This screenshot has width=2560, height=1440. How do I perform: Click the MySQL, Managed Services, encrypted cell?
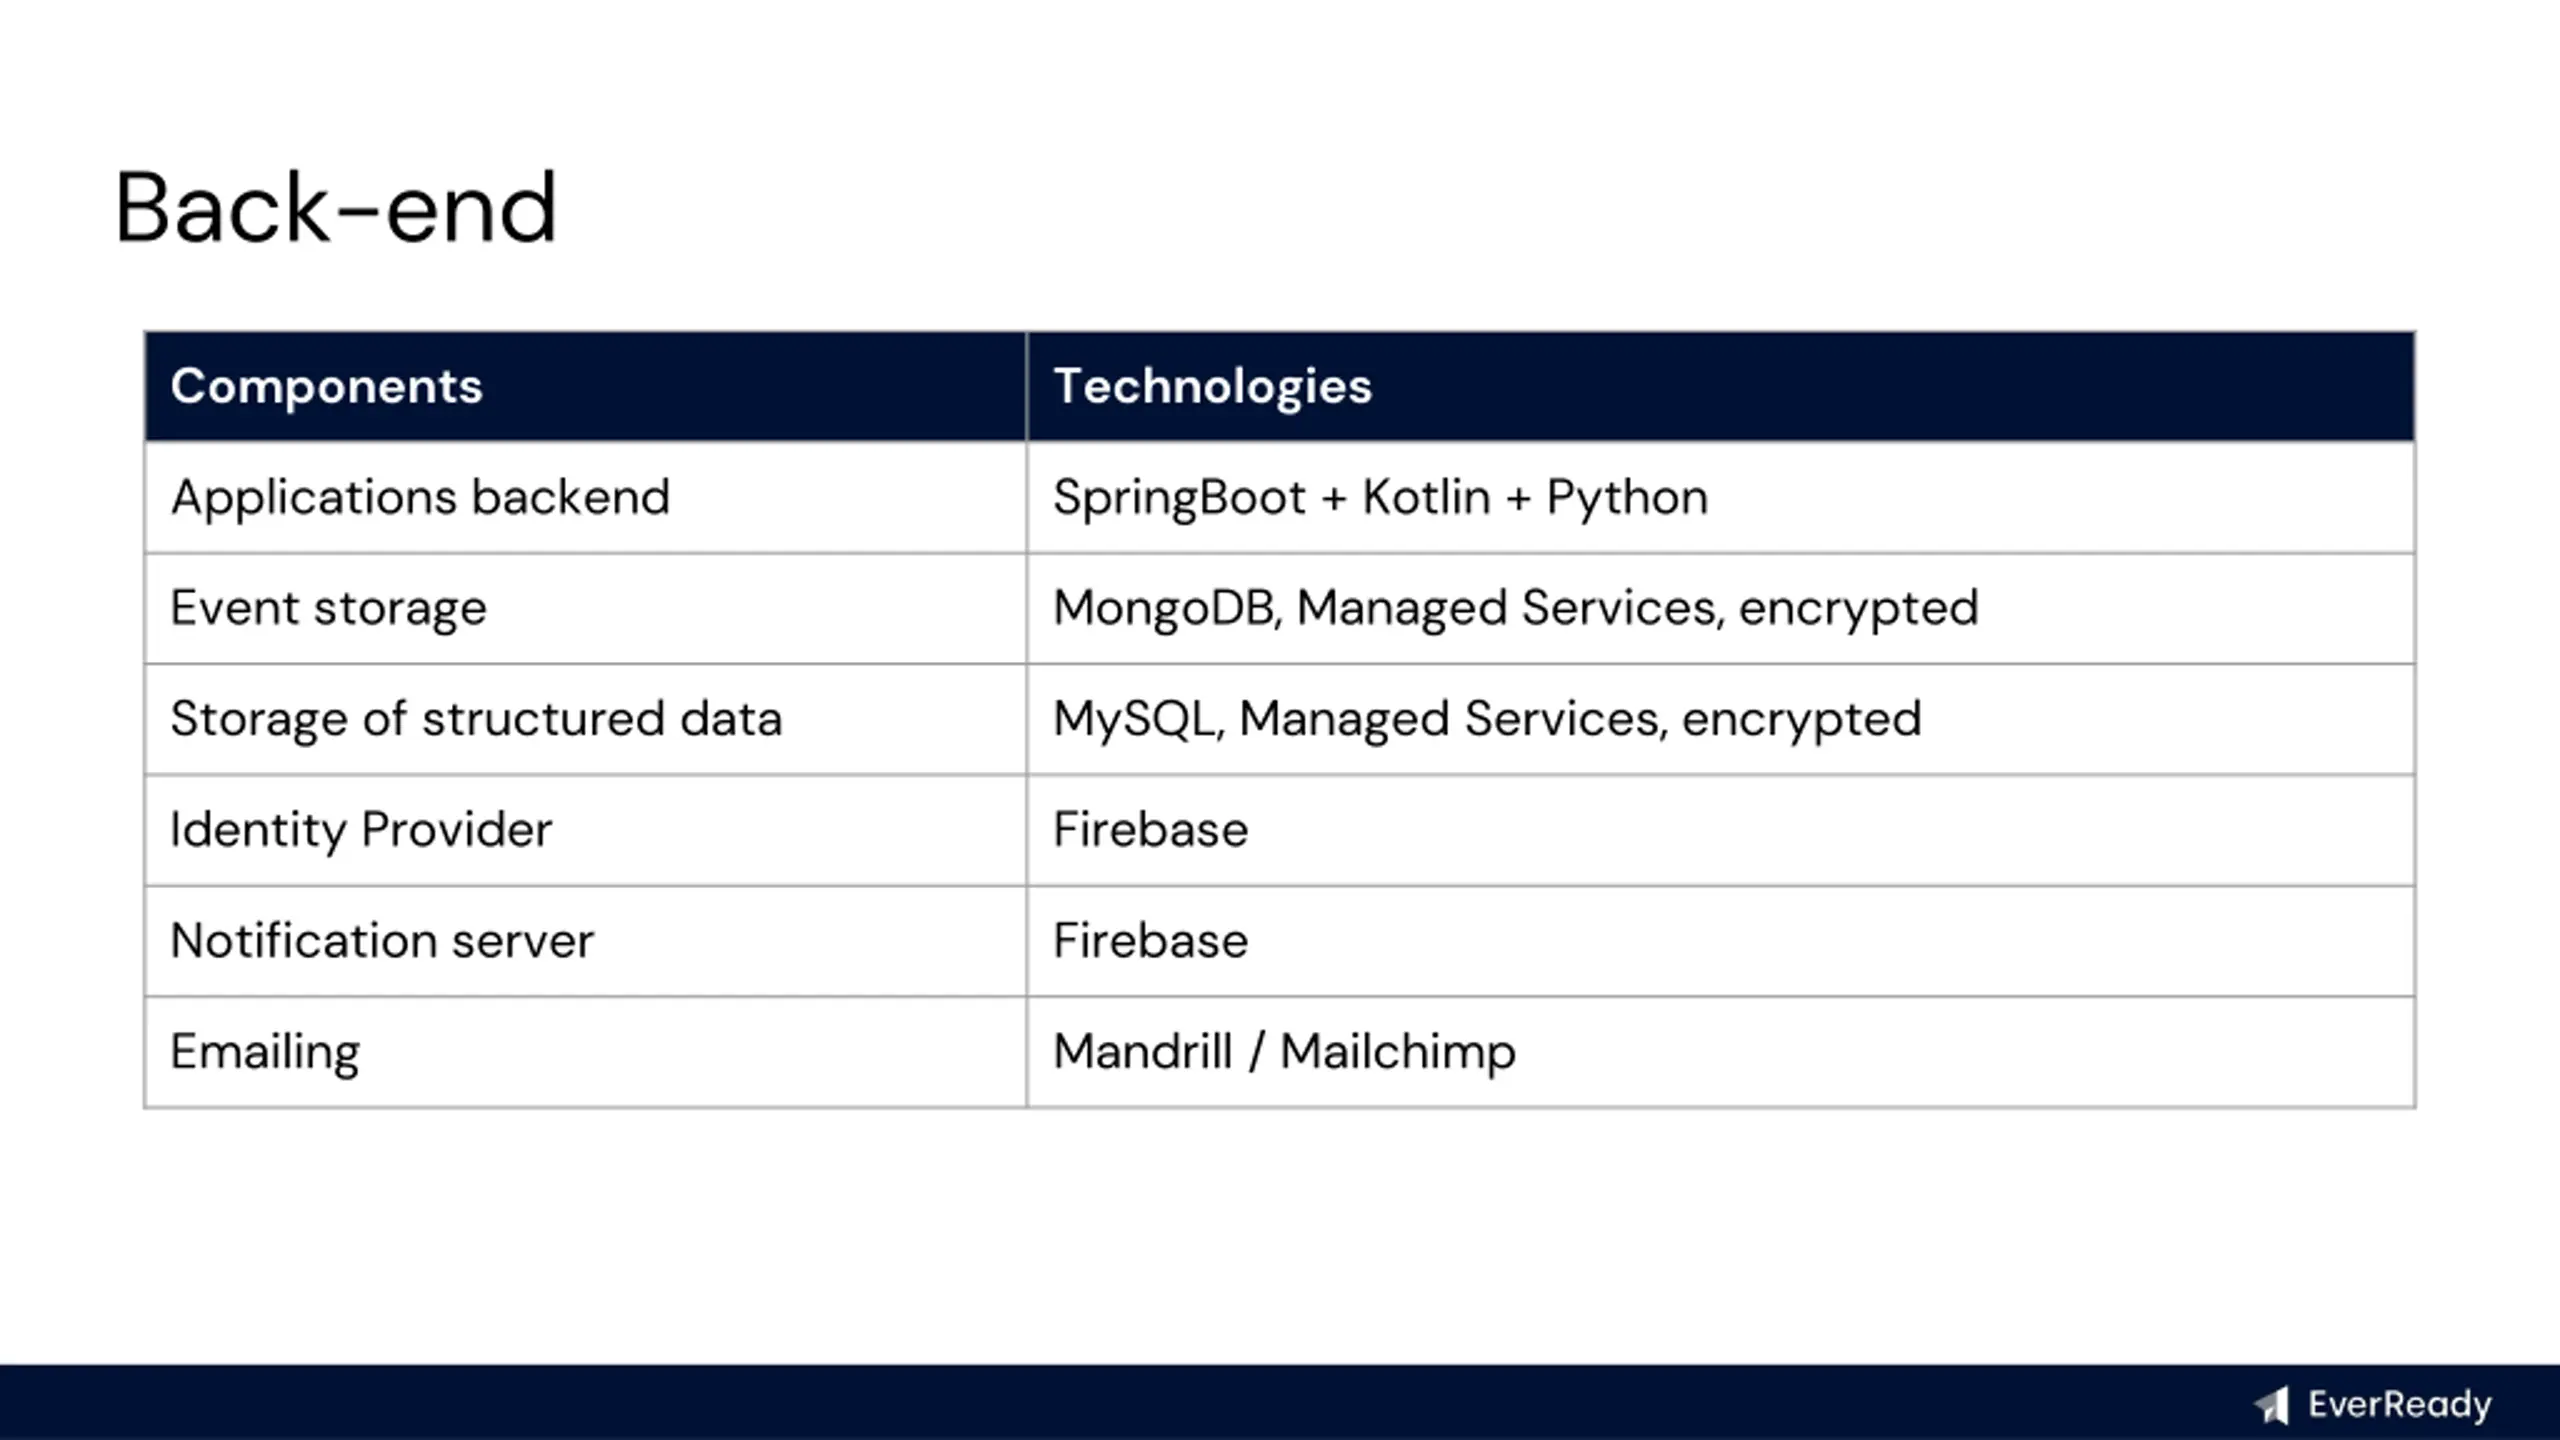[x=1720, y=719]
